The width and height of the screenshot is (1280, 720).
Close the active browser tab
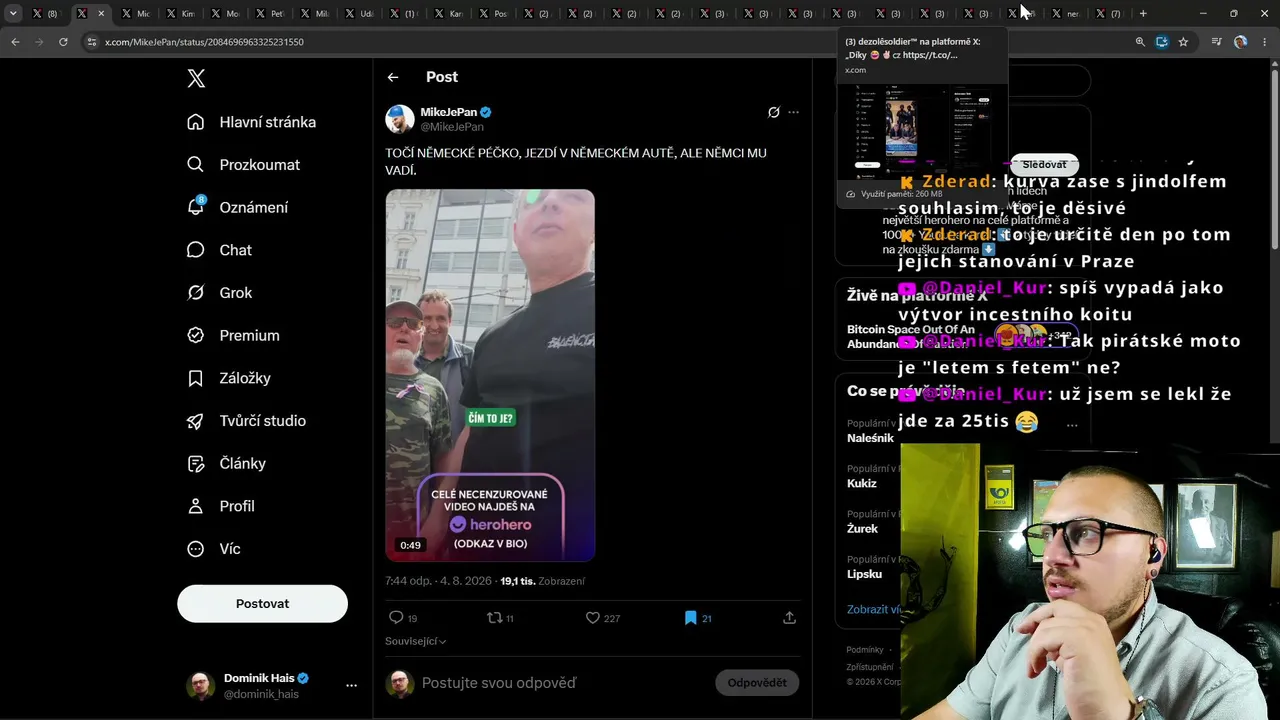pyautogui.click(x=101, y=14)
